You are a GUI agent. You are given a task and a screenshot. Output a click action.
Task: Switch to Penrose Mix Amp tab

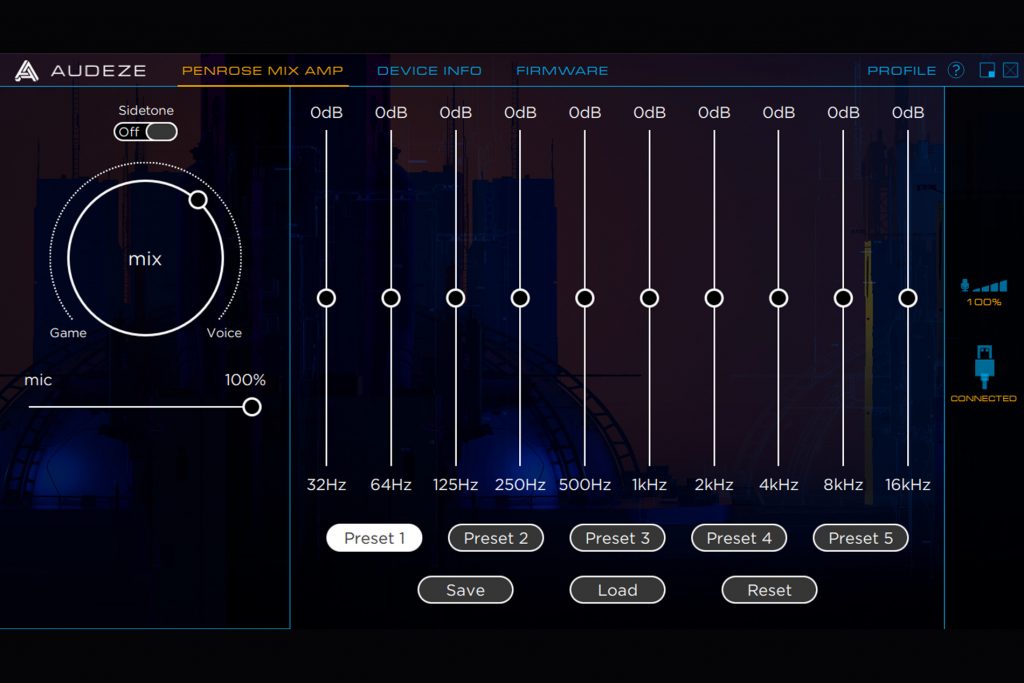tap(262, 71)
